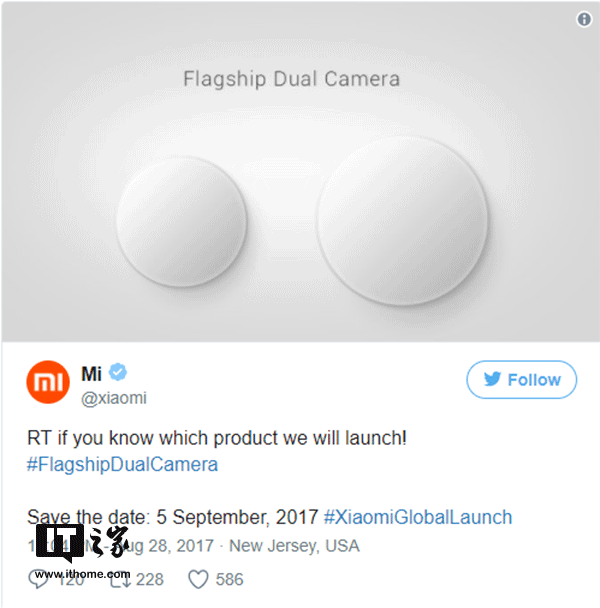Click the 586 likes count

click(x=229, y=579)
